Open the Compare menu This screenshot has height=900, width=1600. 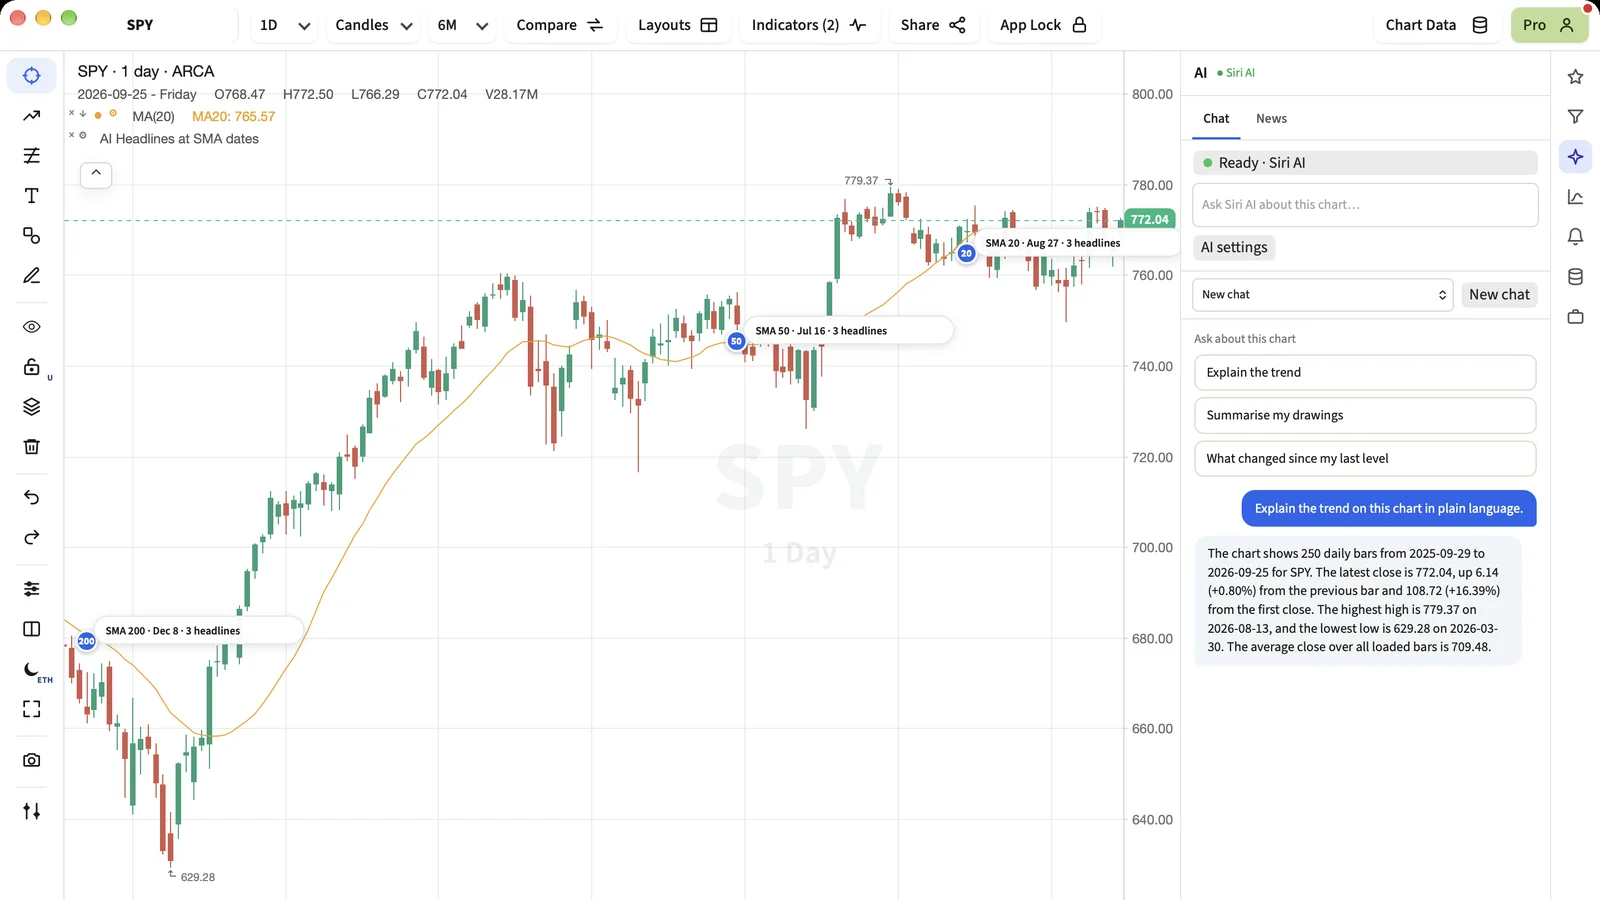[559, 25]
